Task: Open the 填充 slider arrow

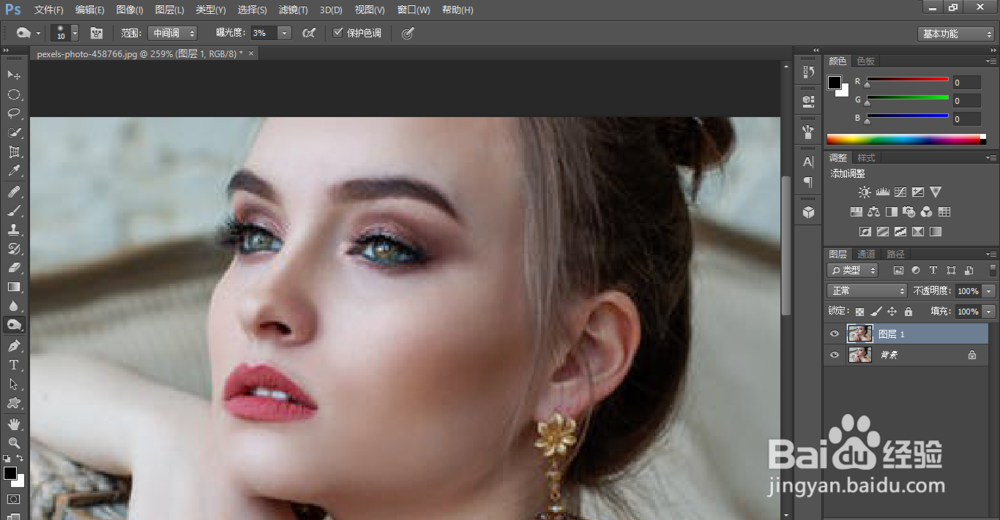Action: (989, 311)
